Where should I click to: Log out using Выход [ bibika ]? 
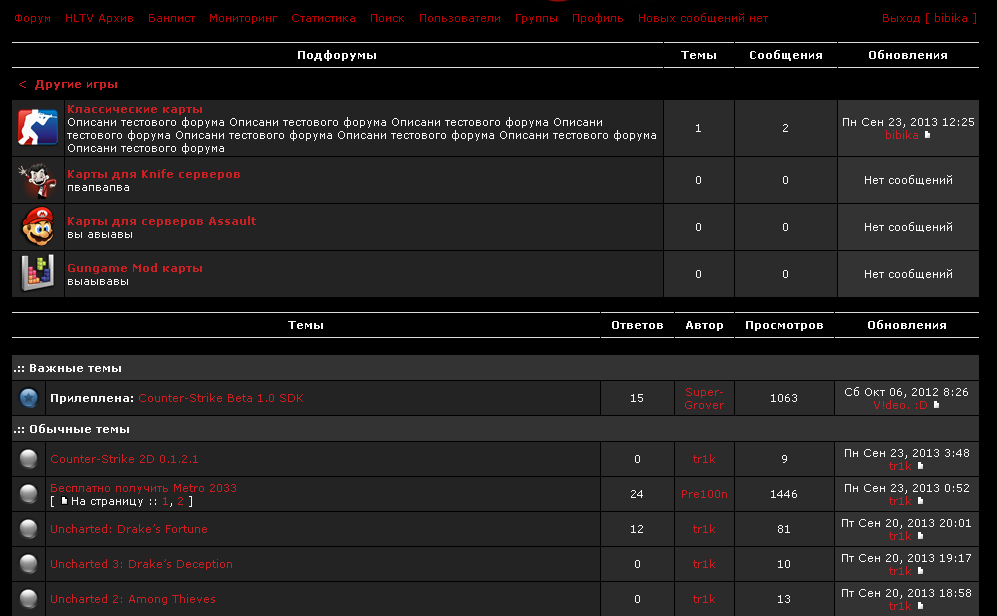click(924, 18)
